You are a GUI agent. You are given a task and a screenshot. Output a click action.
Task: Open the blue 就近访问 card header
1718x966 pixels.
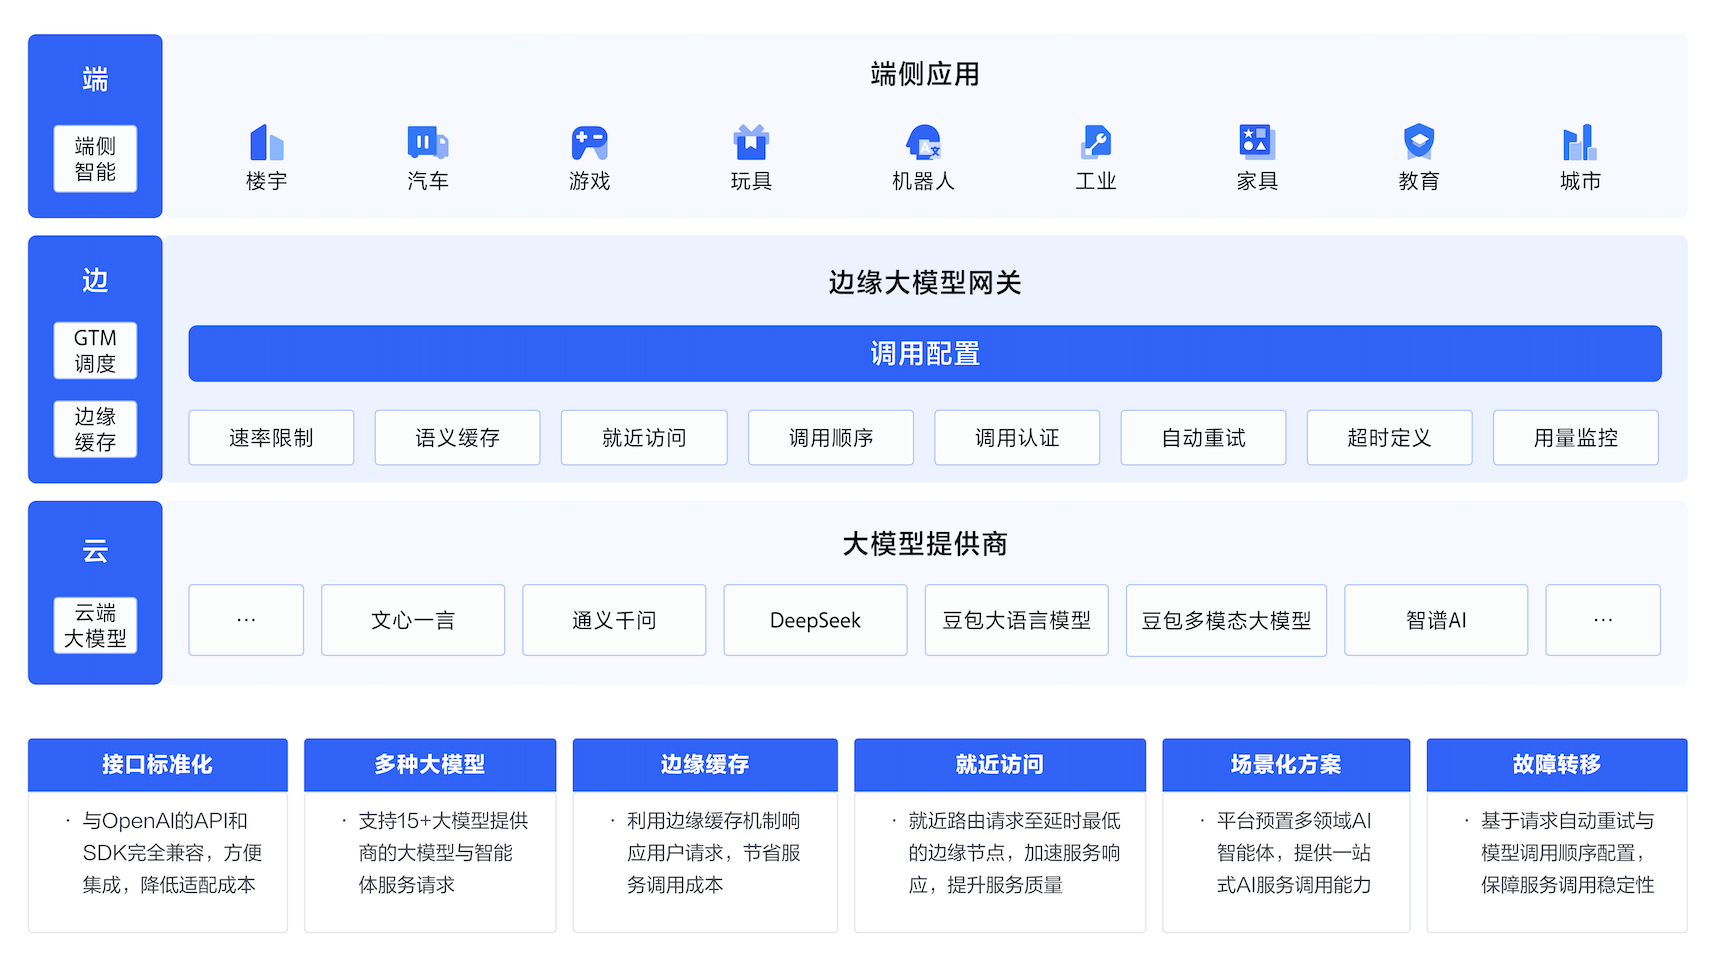1000,765
